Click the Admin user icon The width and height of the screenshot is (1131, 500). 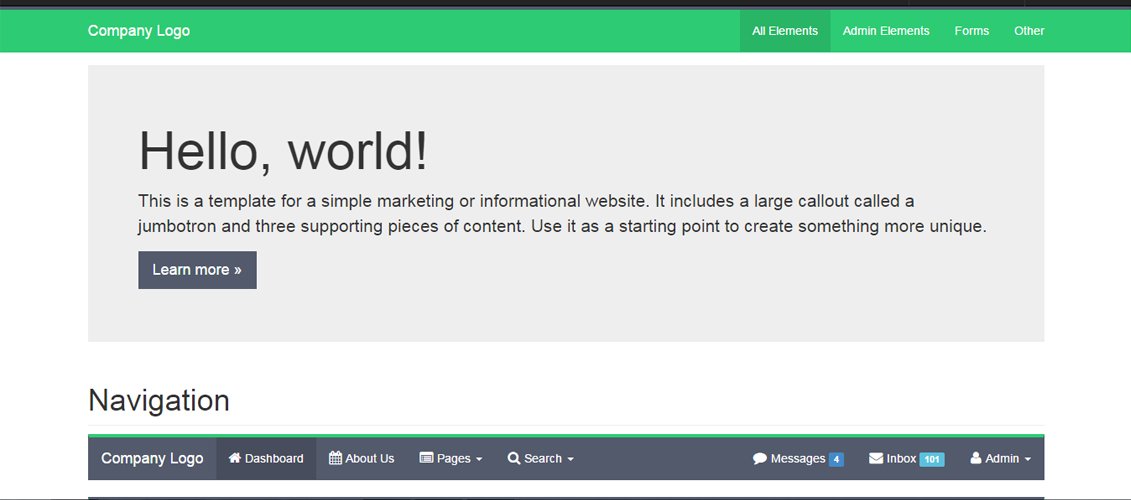tap(976, 458)
